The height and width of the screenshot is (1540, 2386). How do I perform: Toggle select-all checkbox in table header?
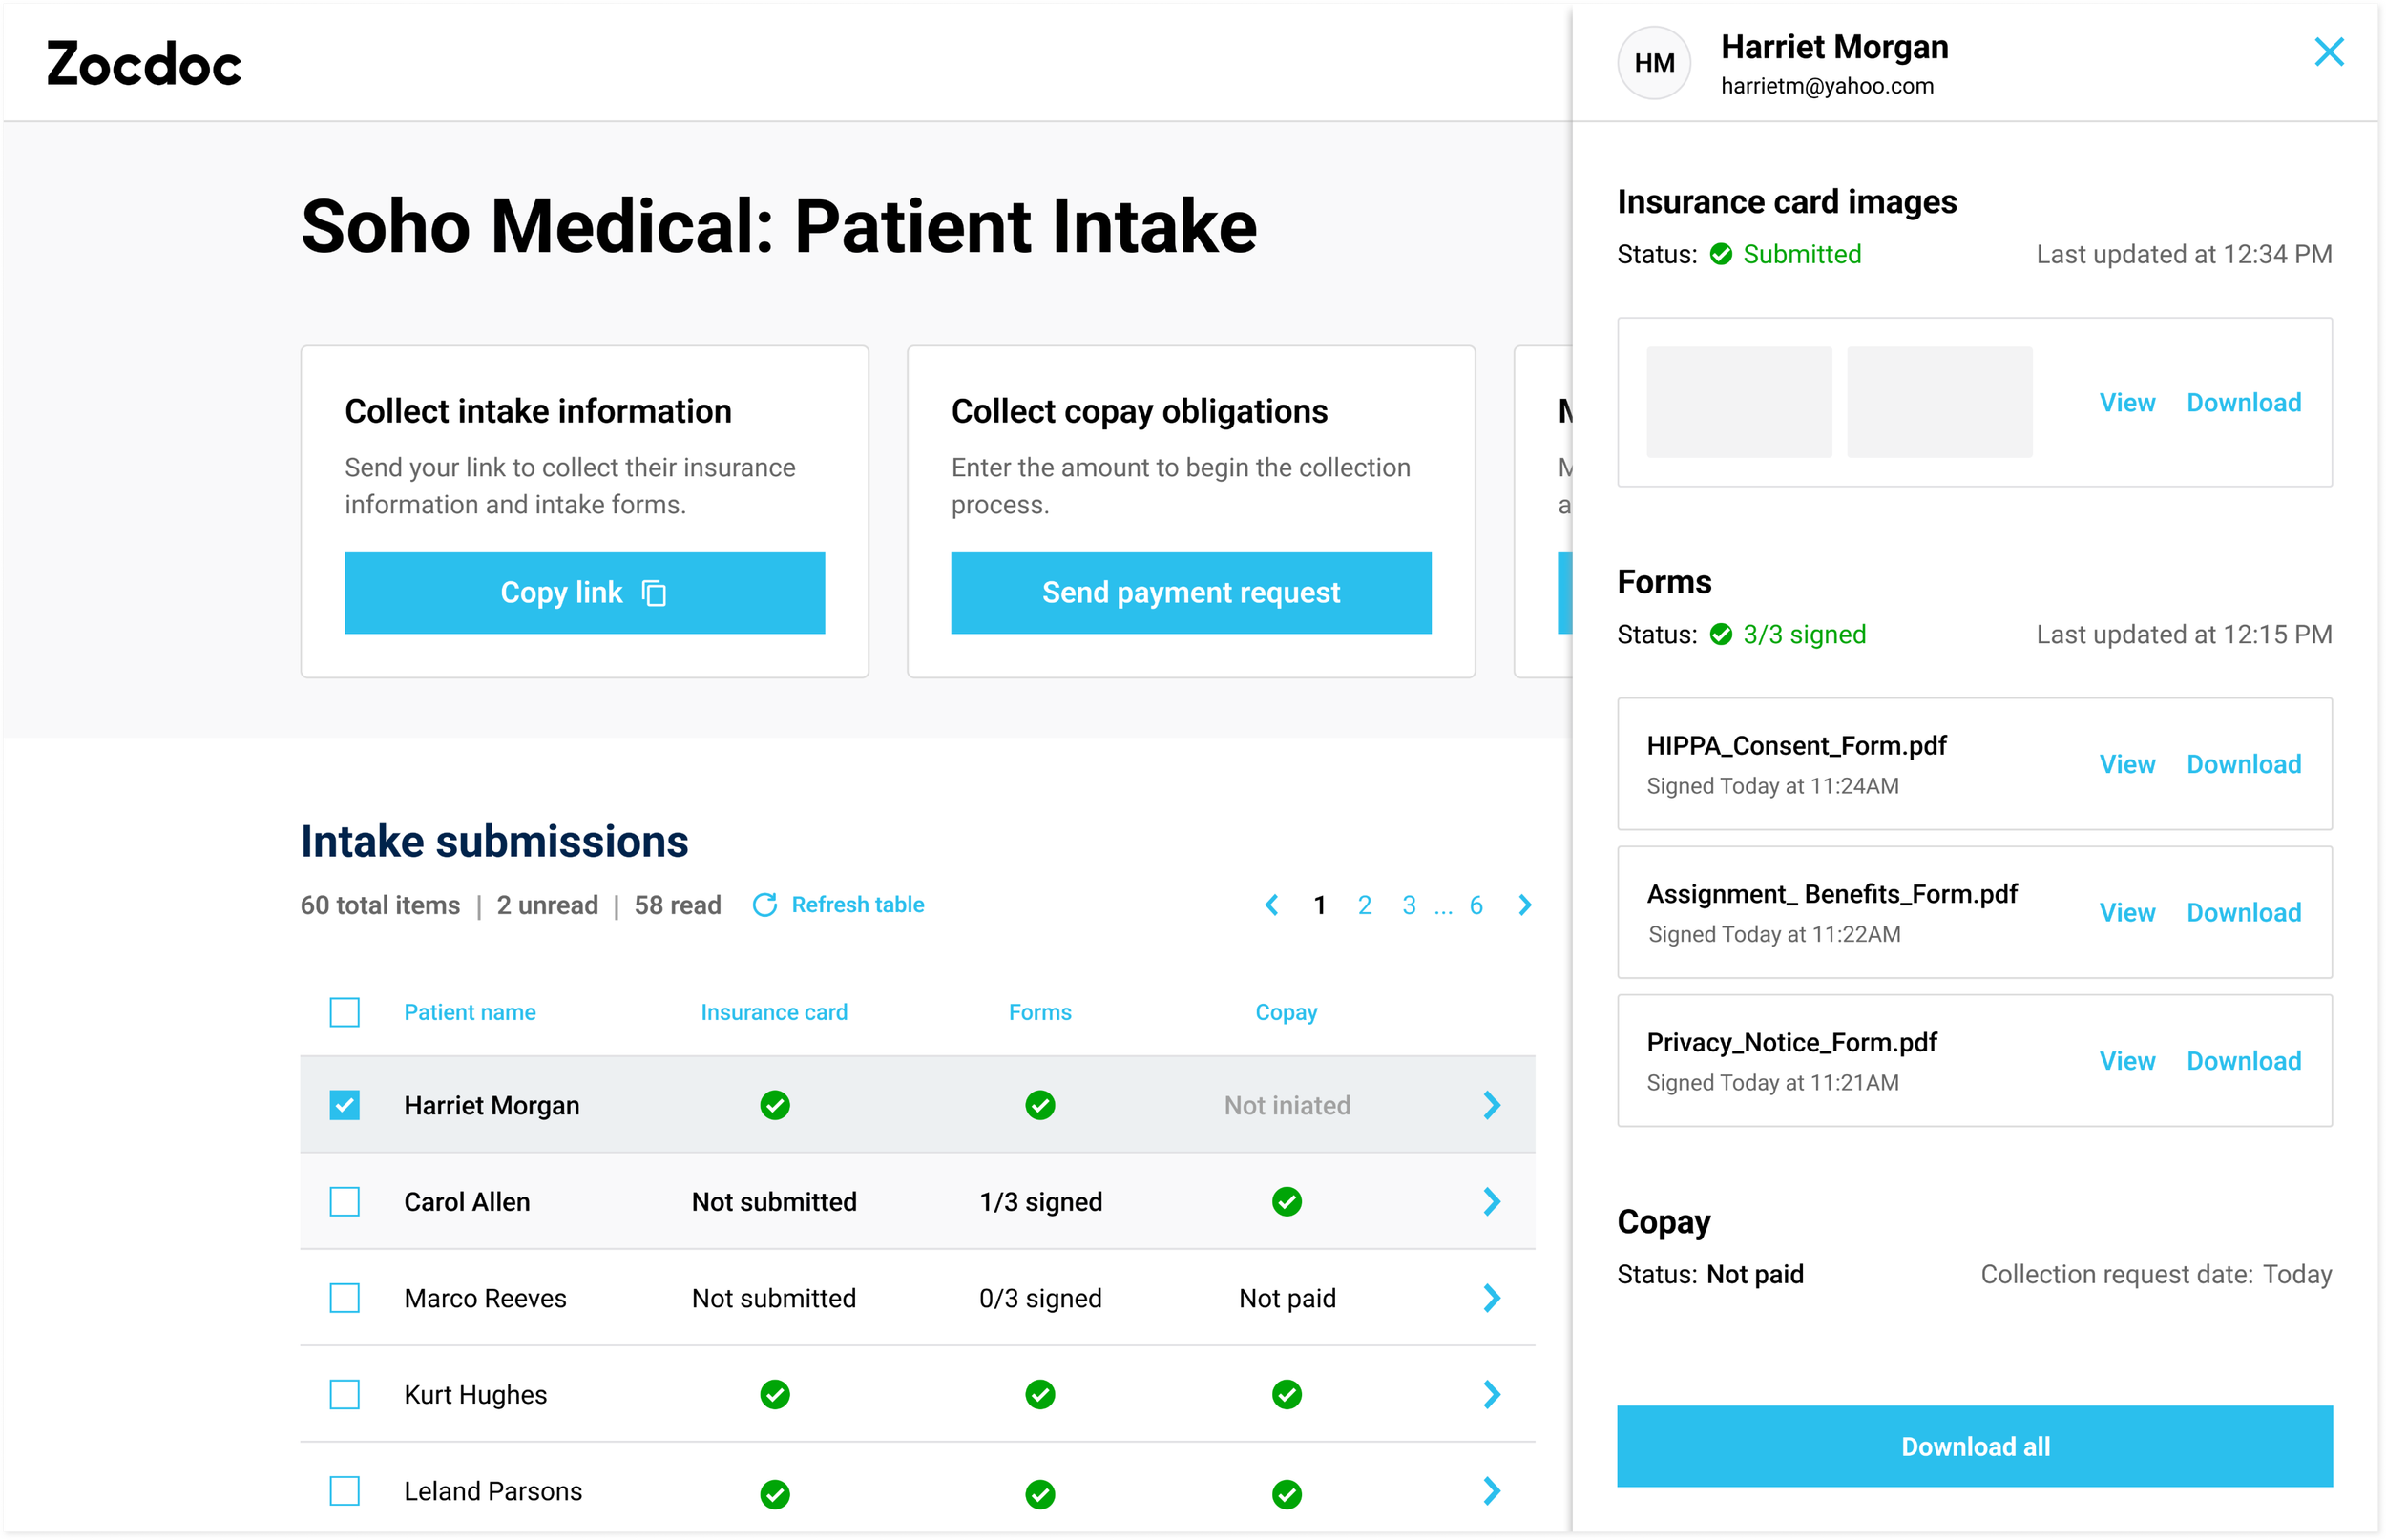[345, 1012]
